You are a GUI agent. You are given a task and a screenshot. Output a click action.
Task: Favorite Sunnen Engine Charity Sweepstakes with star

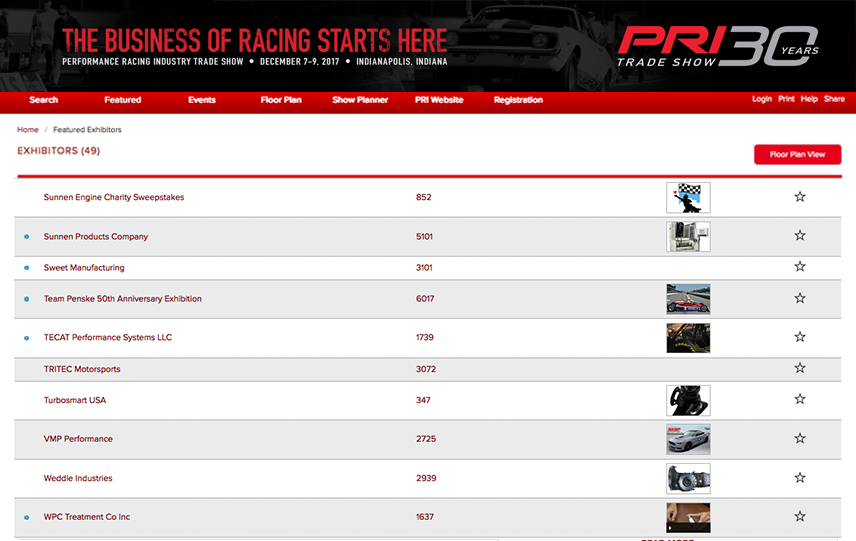click(800, 197)
